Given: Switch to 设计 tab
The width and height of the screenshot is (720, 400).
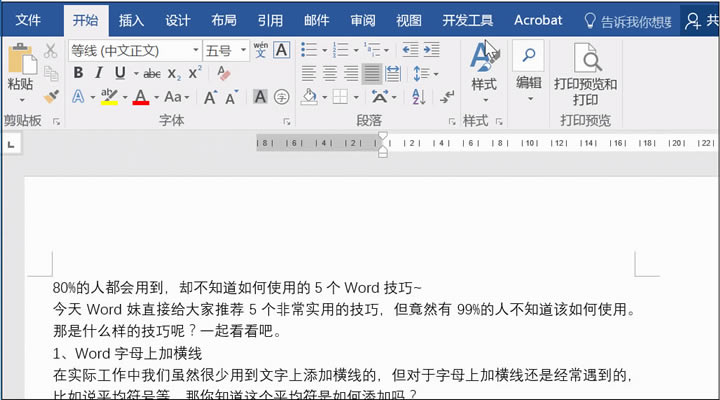Looking at the screenshot, I should pyautogui.click(x=178, y=20).
